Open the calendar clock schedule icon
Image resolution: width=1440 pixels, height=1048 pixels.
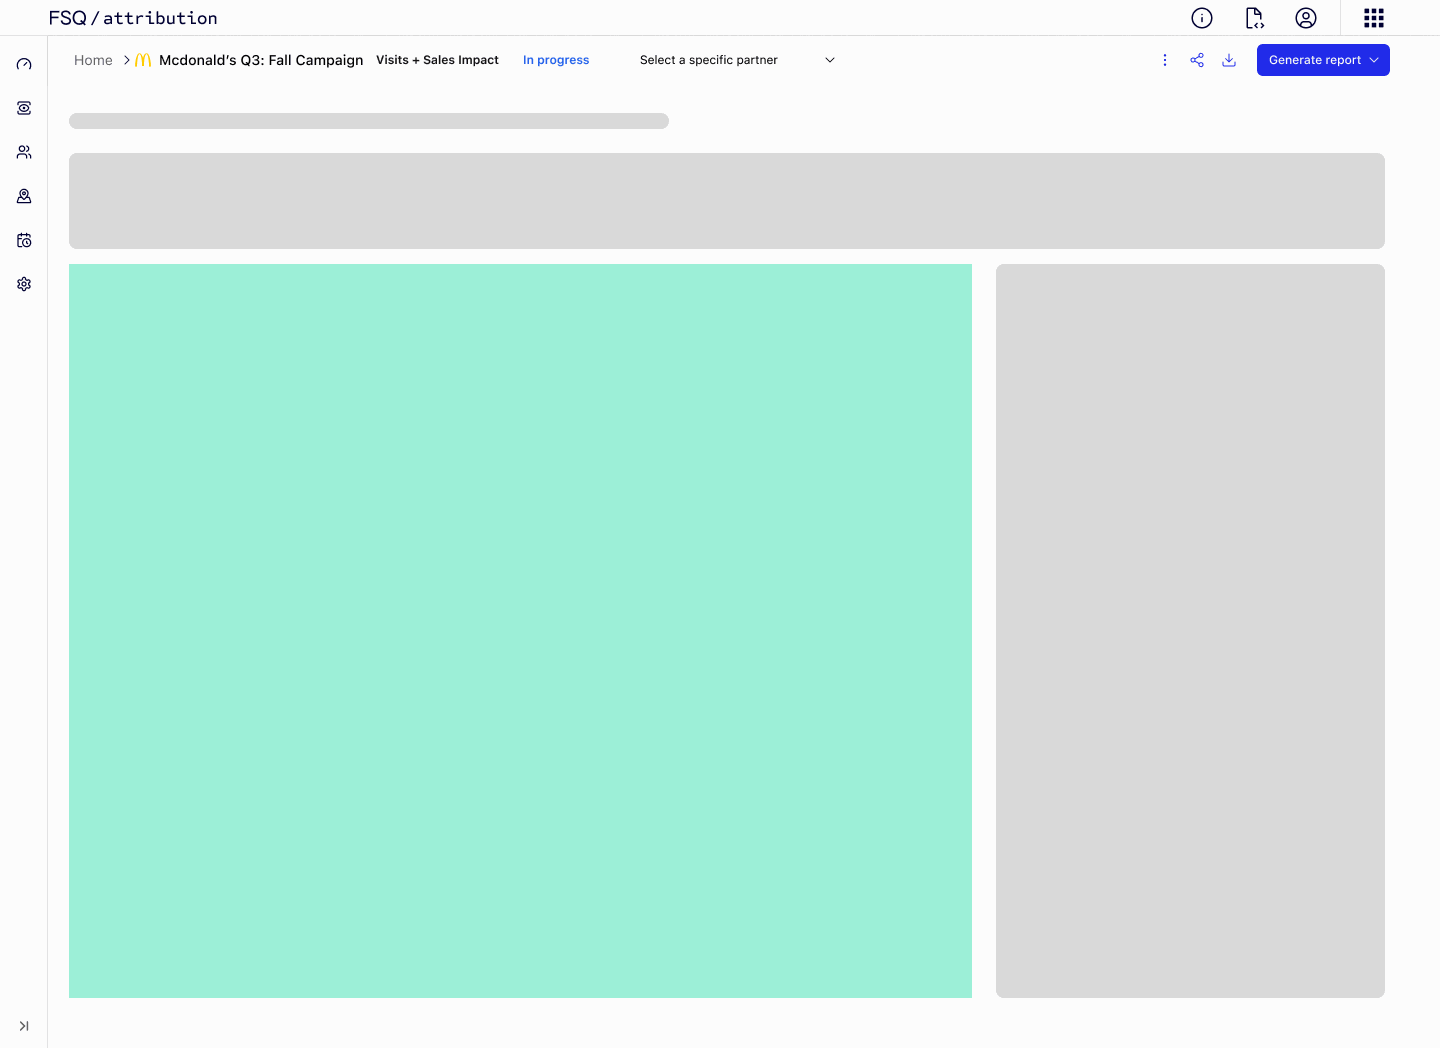pyautogui.click(x=24, y=240)
